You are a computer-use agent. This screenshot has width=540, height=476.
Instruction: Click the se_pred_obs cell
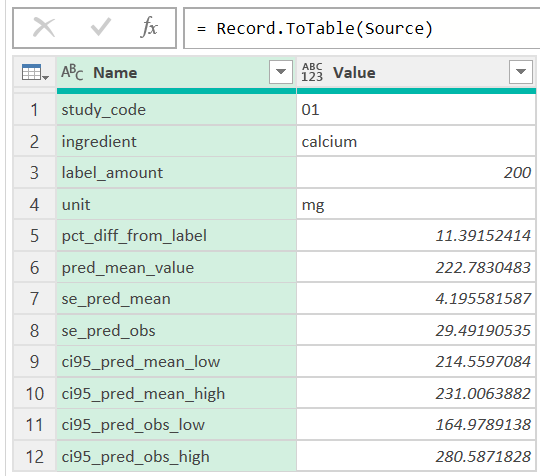pyautogui.click(x=176, y=331)
